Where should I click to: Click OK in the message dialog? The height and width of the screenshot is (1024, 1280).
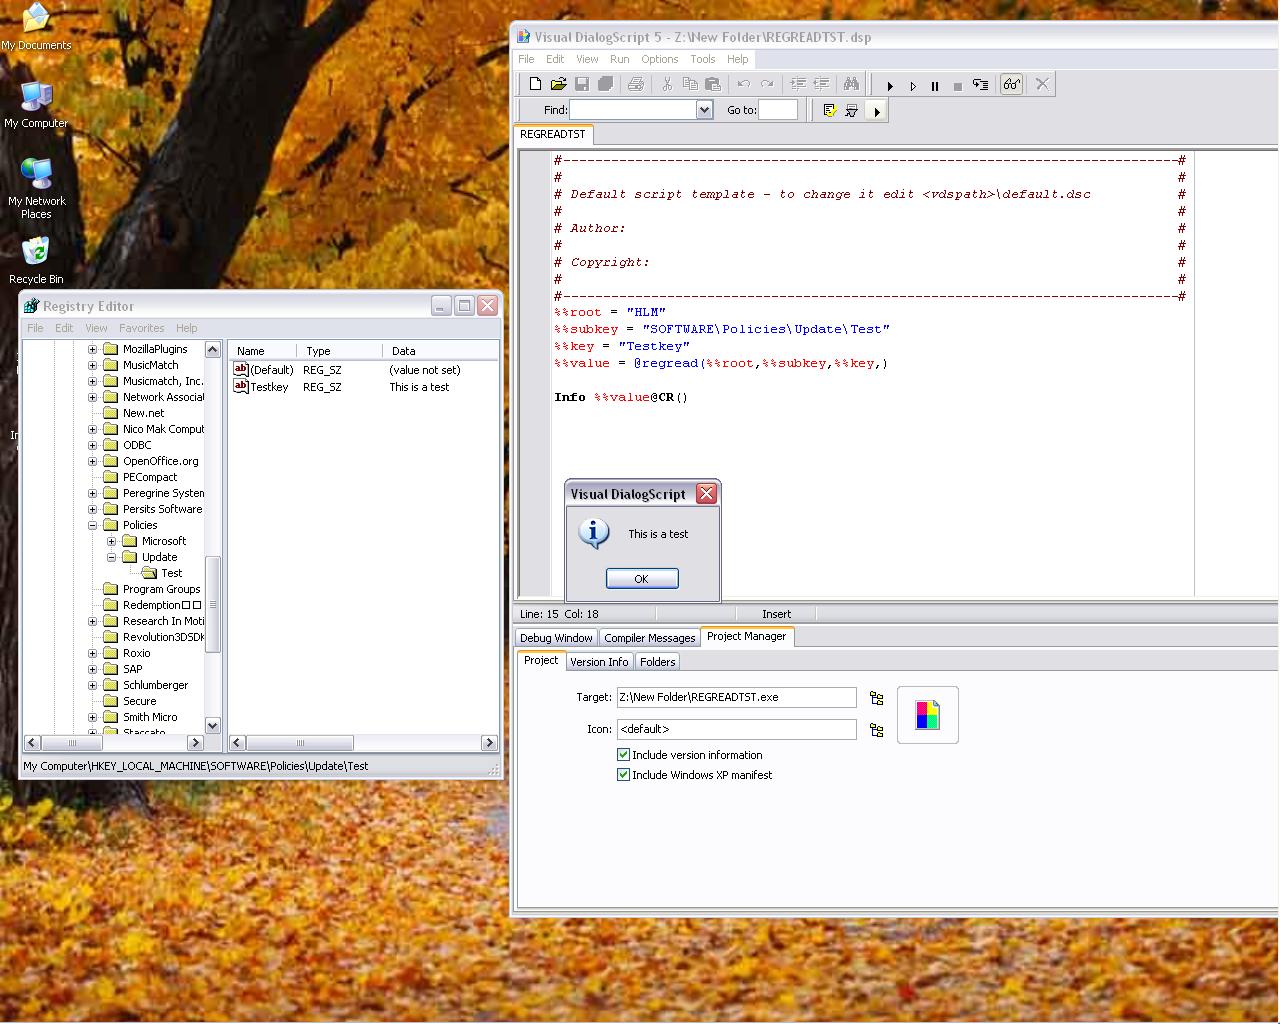tap(642, 579)
